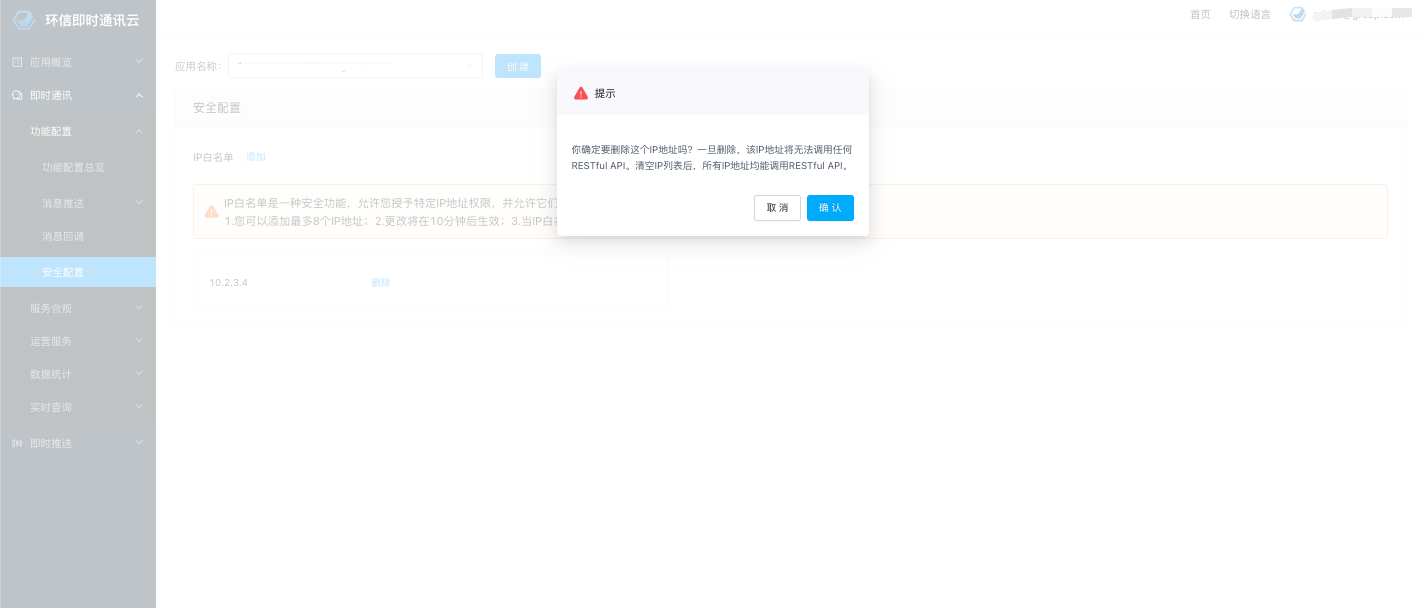Click the 即时推送 broadcast icon
The image size is (1424, 608).
(17, 443)
